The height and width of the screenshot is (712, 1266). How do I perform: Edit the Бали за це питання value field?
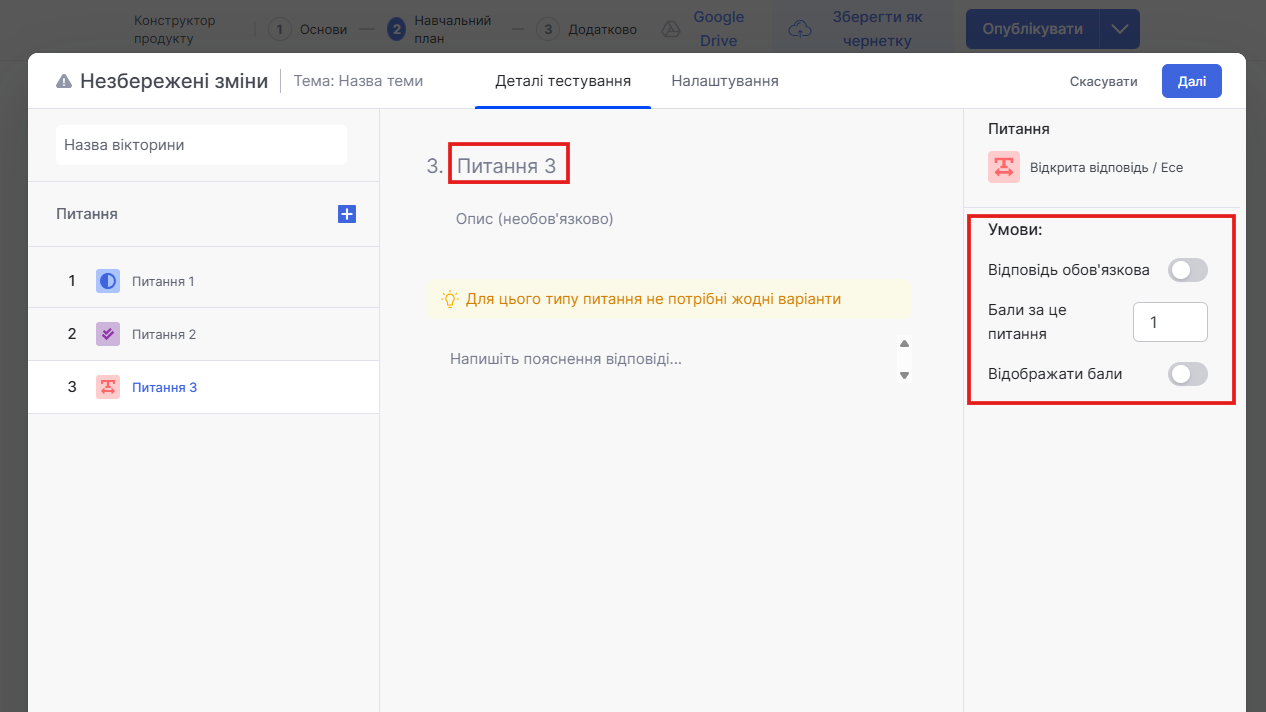click(1169, 322)
